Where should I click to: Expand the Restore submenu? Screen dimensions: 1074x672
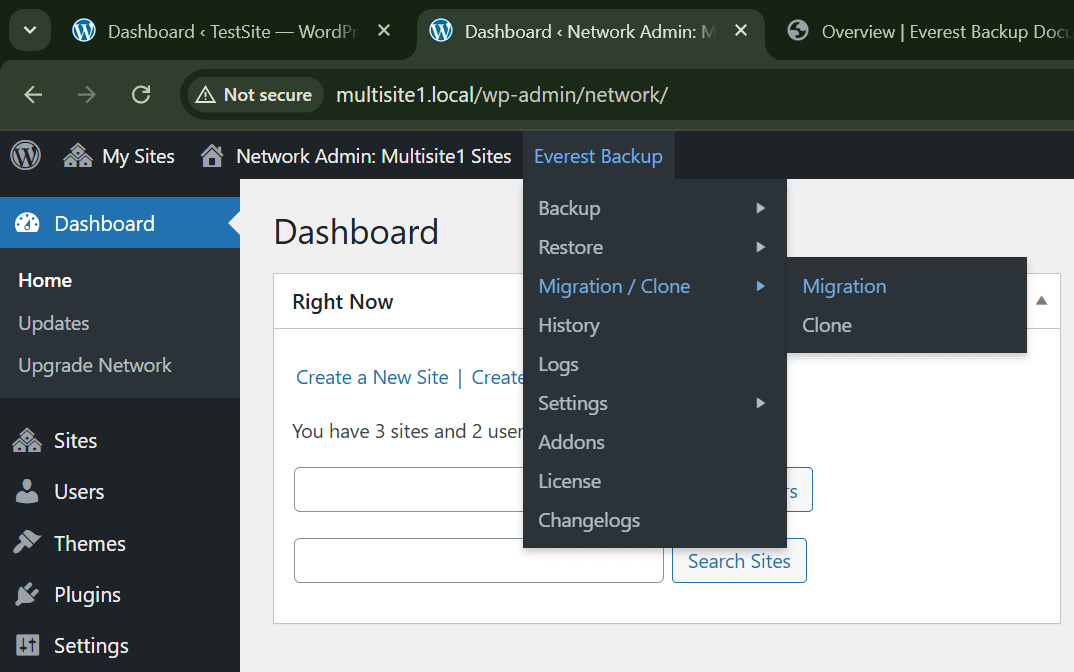click(x=570, y=247)
